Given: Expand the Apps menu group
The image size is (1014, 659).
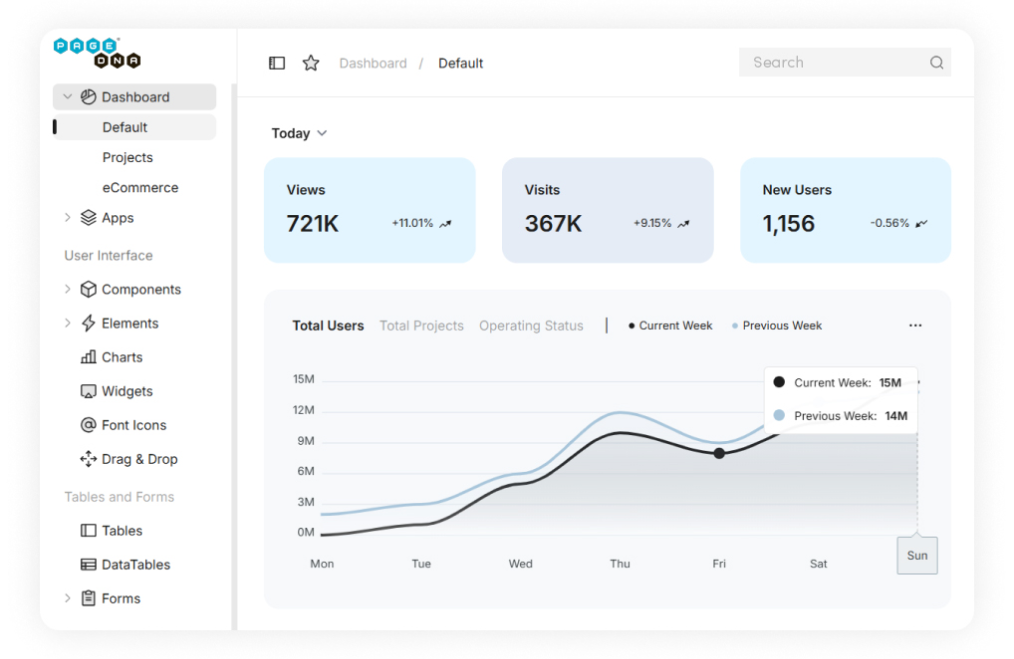Looking at the screenshot, I should 117,218.
